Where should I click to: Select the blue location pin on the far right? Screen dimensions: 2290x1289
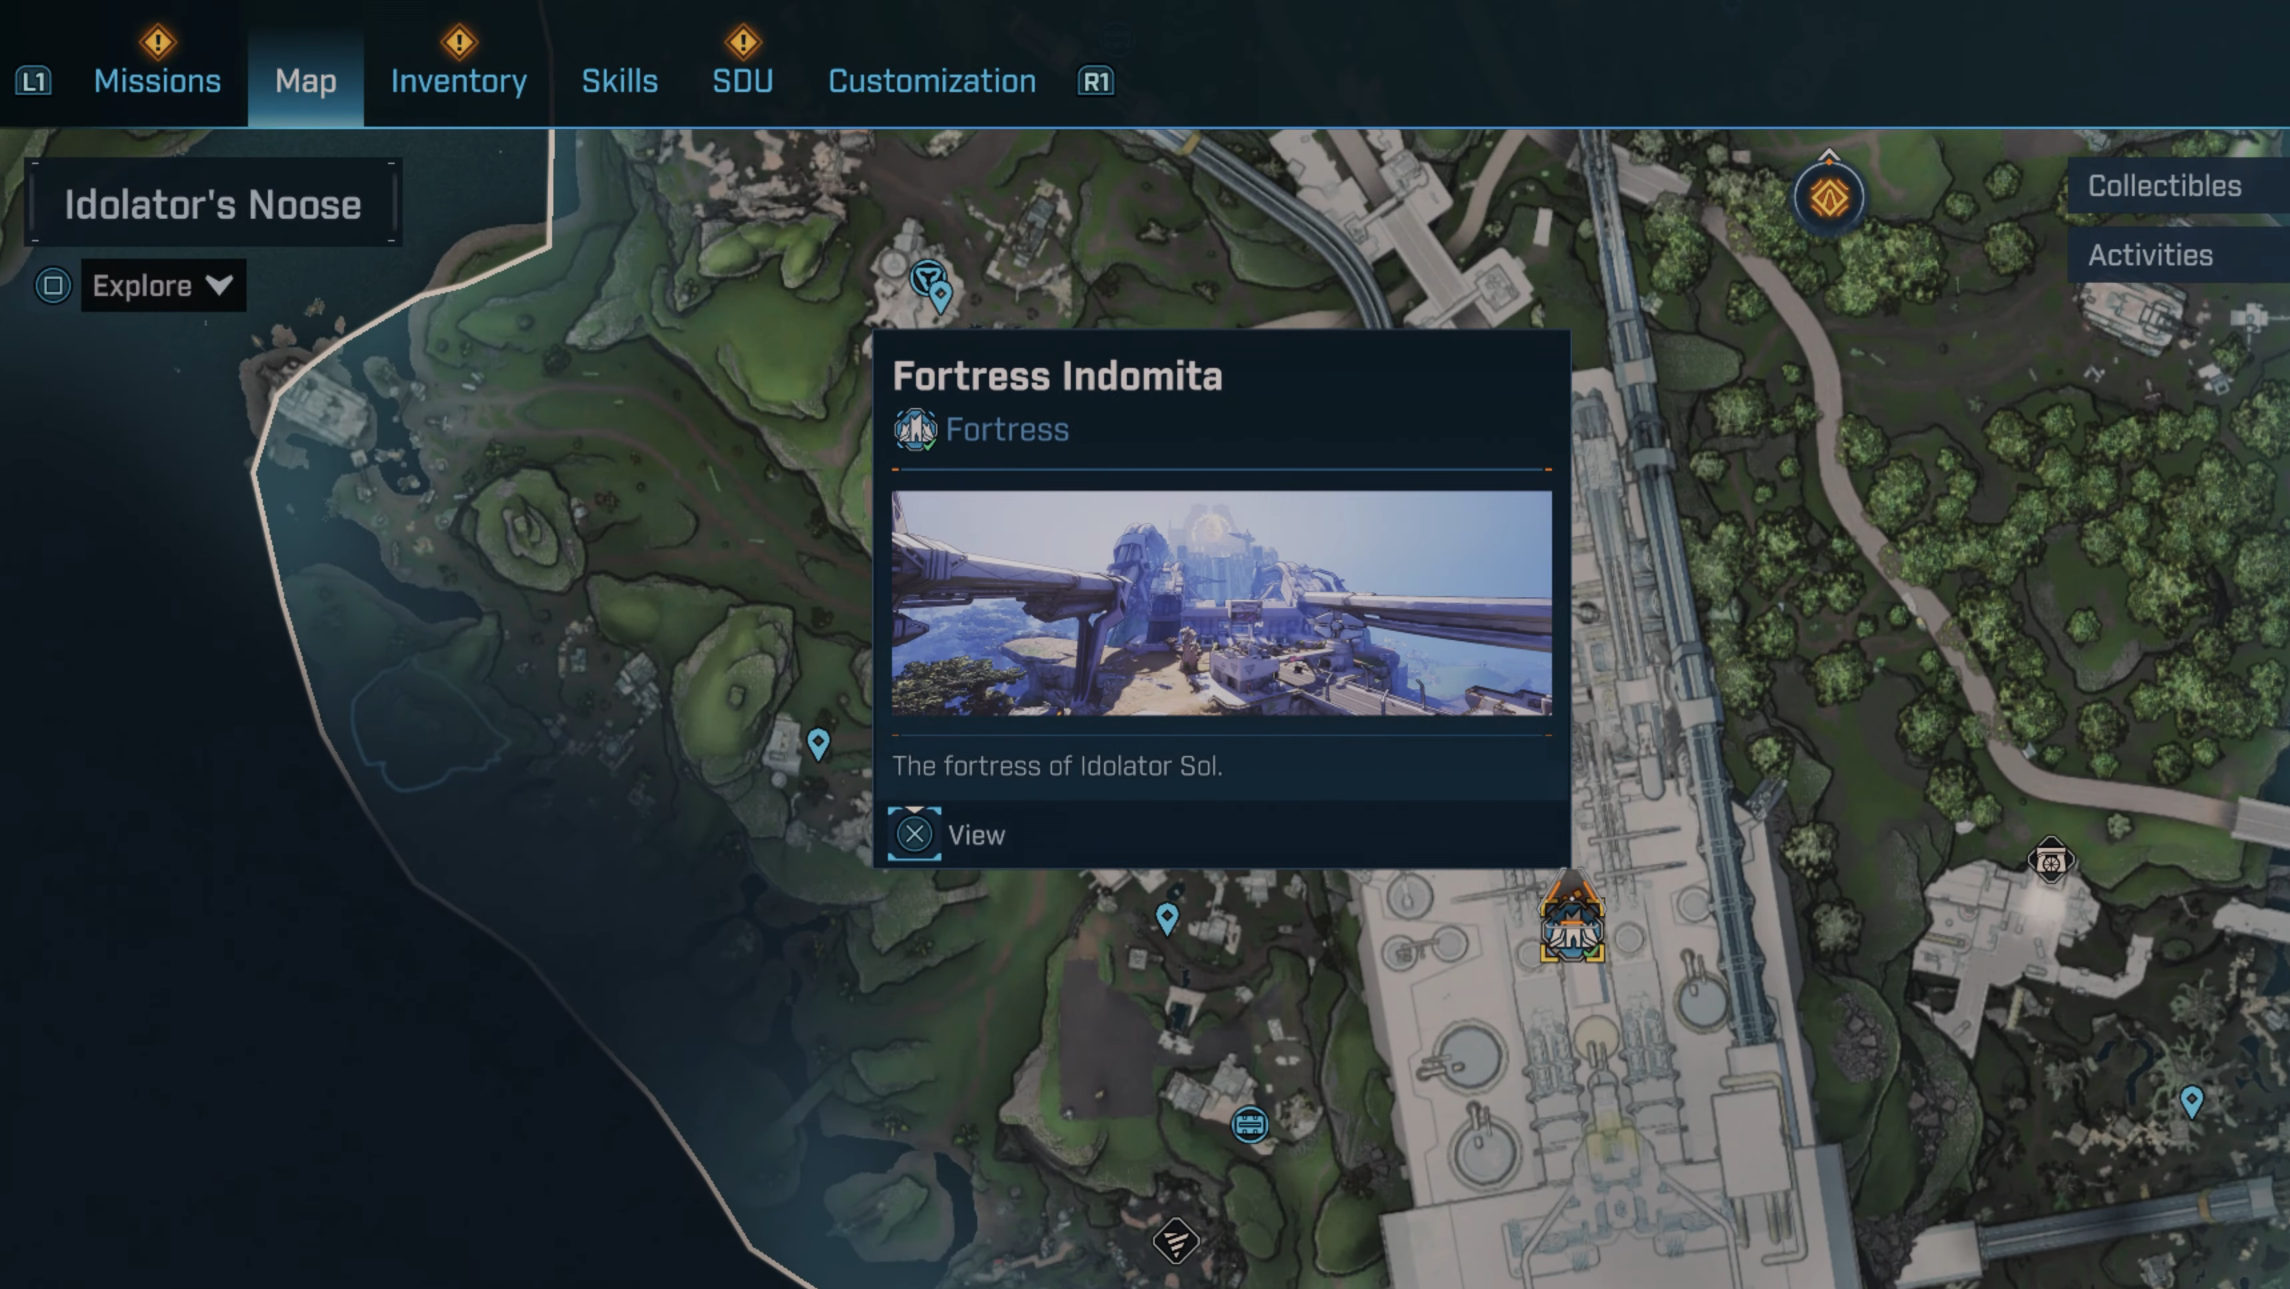pos(2191,1101)
